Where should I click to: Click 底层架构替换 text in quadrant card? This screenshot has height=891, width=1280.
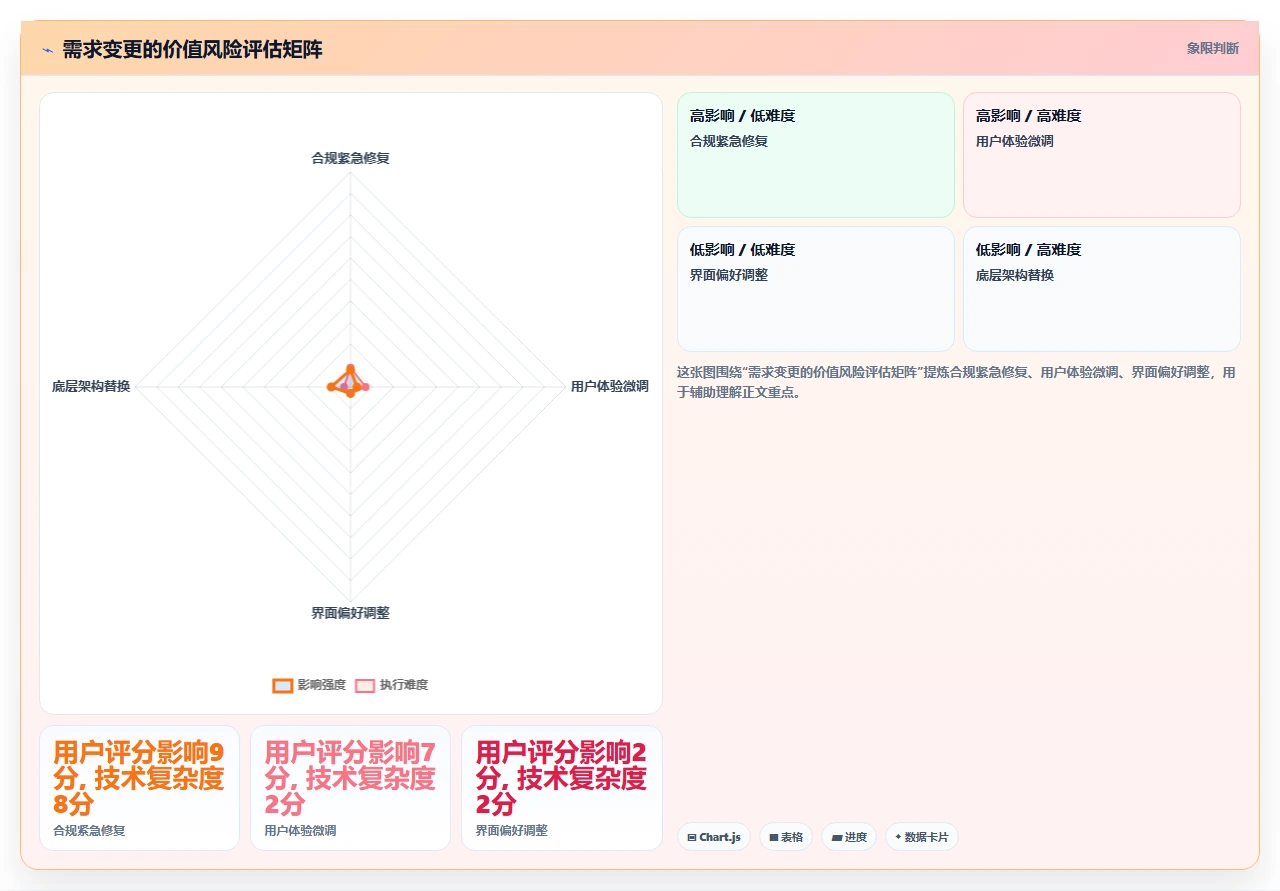[x=1015, y=275]
